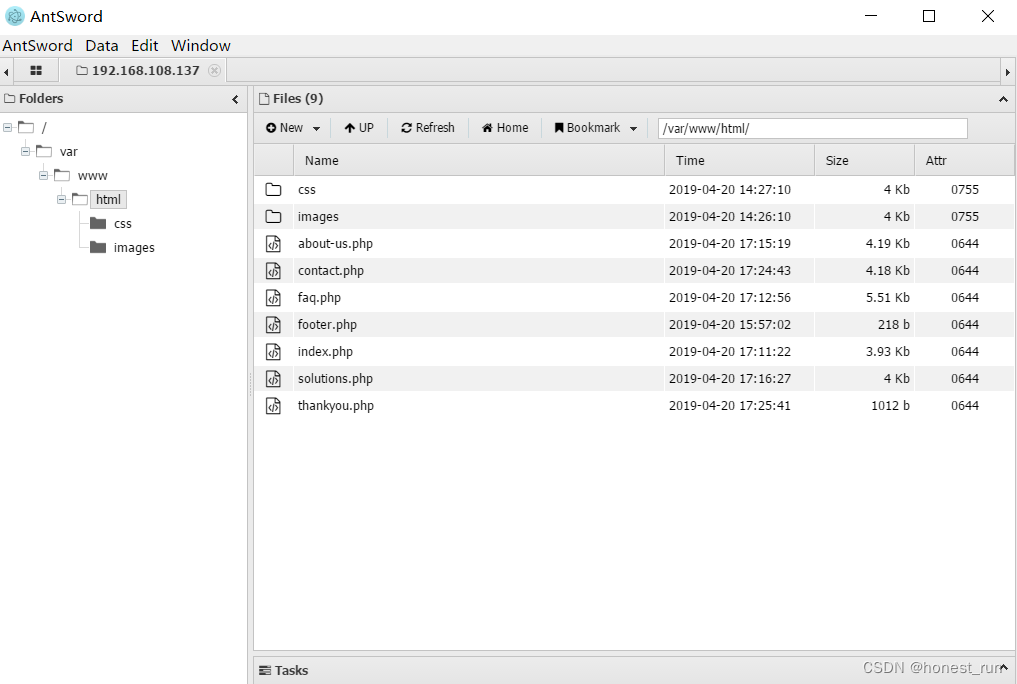Open the Data menu

pyautogui.click(x=102, y=45)
